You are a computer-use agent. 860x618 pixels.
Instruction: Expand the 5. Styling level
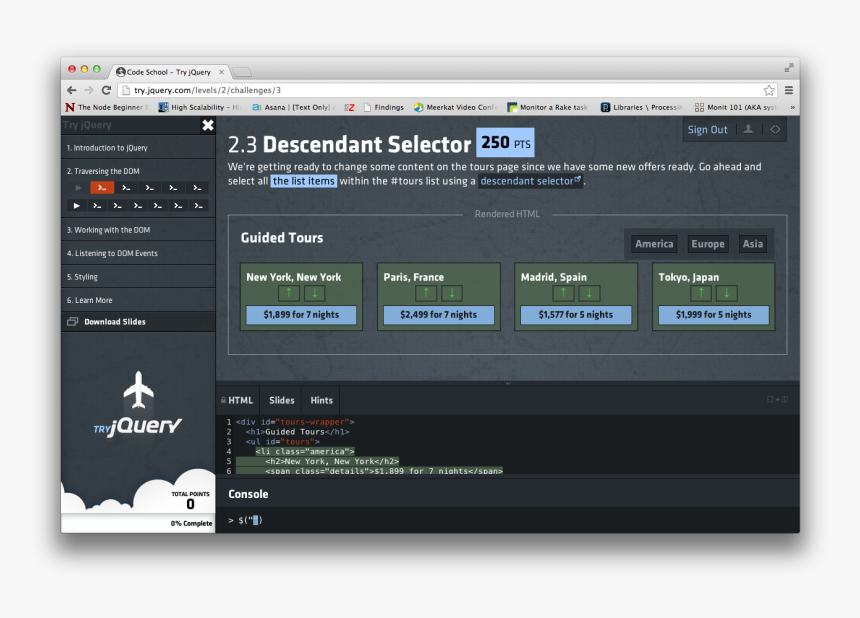[138, 277]
